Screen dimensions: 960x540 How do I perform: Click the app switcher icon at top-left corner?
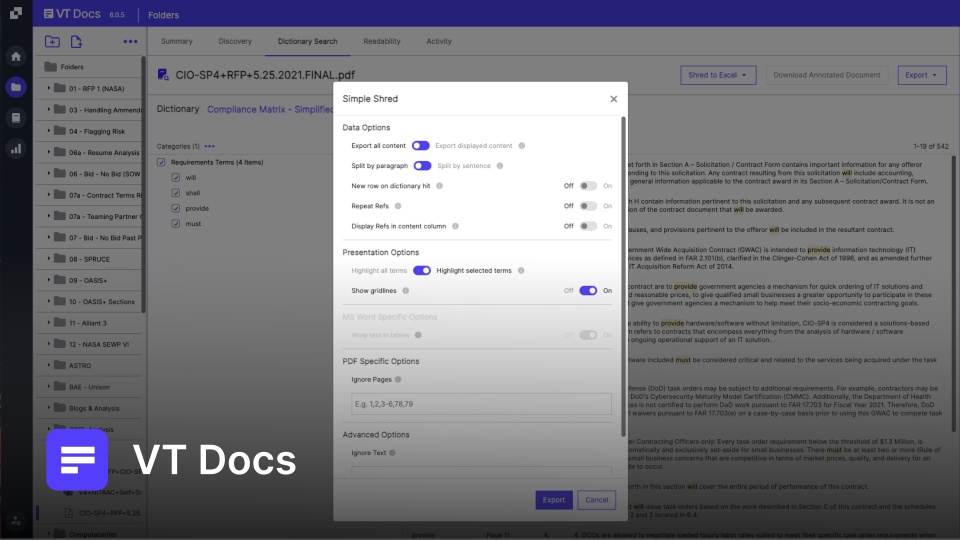click(x=16, y=13)
